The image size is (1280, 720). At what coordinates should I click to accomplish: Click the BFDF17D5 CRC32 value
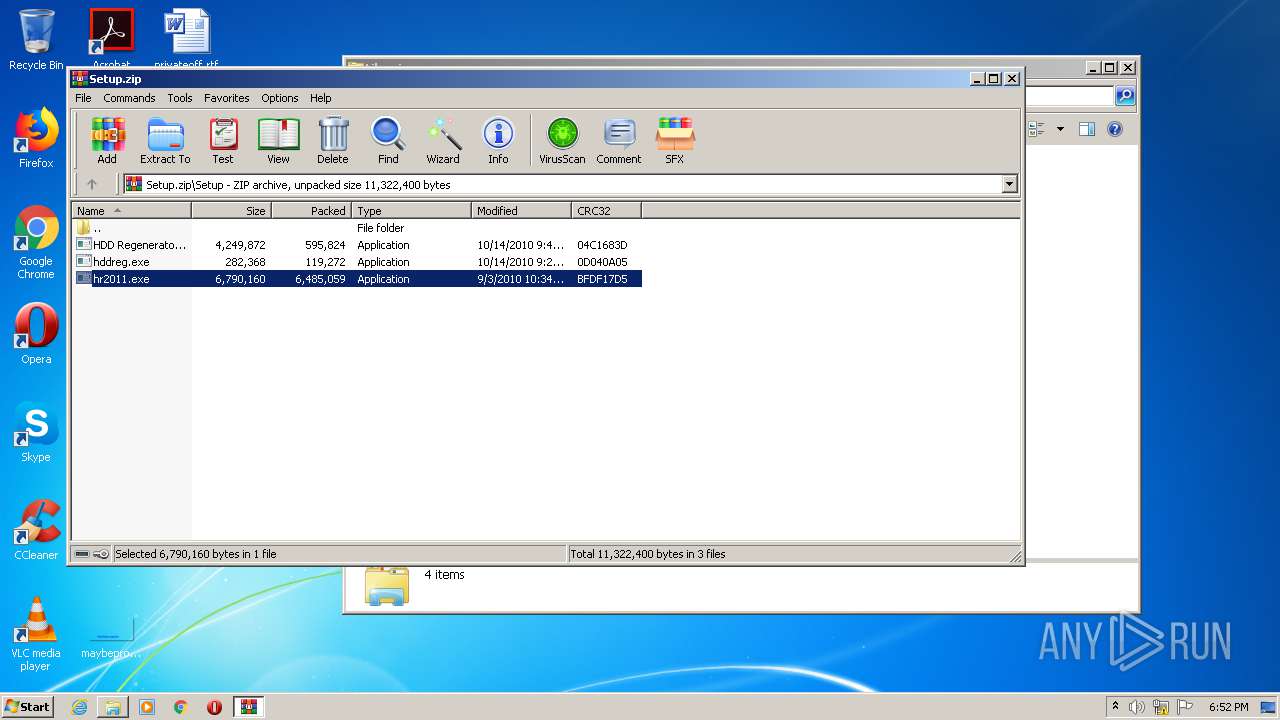[x=602, y=279]
